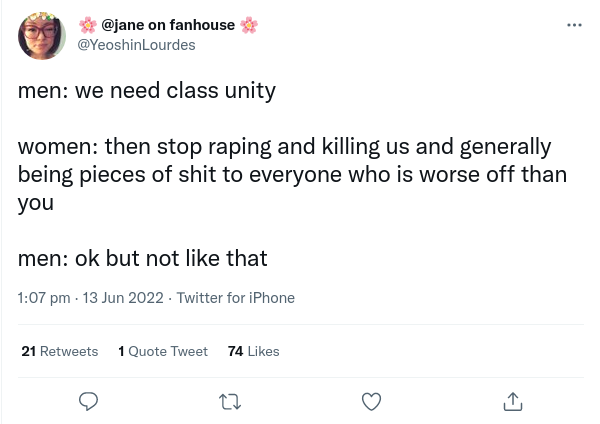600x424 pixels.
Task: Open the "@jane on fanhouse" display name
Action: 168,25
